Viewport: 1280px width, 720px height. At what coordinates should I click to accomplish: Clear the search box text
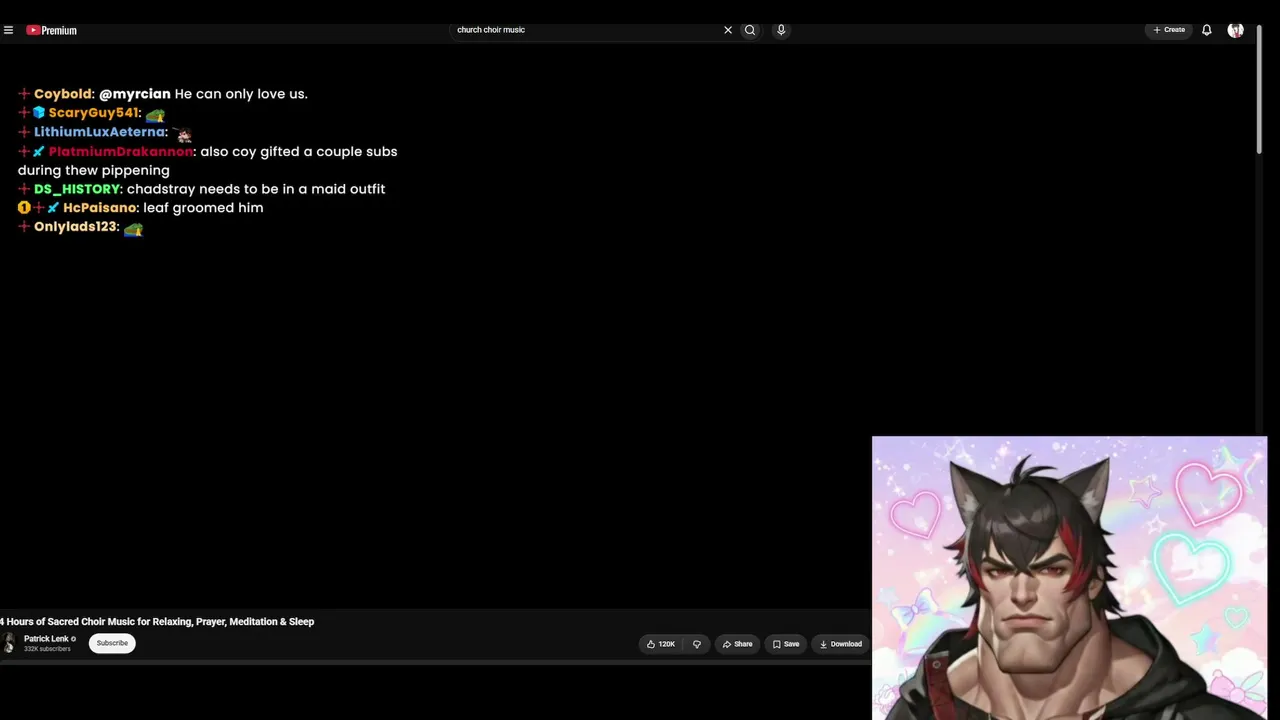(x=728, y=30)
